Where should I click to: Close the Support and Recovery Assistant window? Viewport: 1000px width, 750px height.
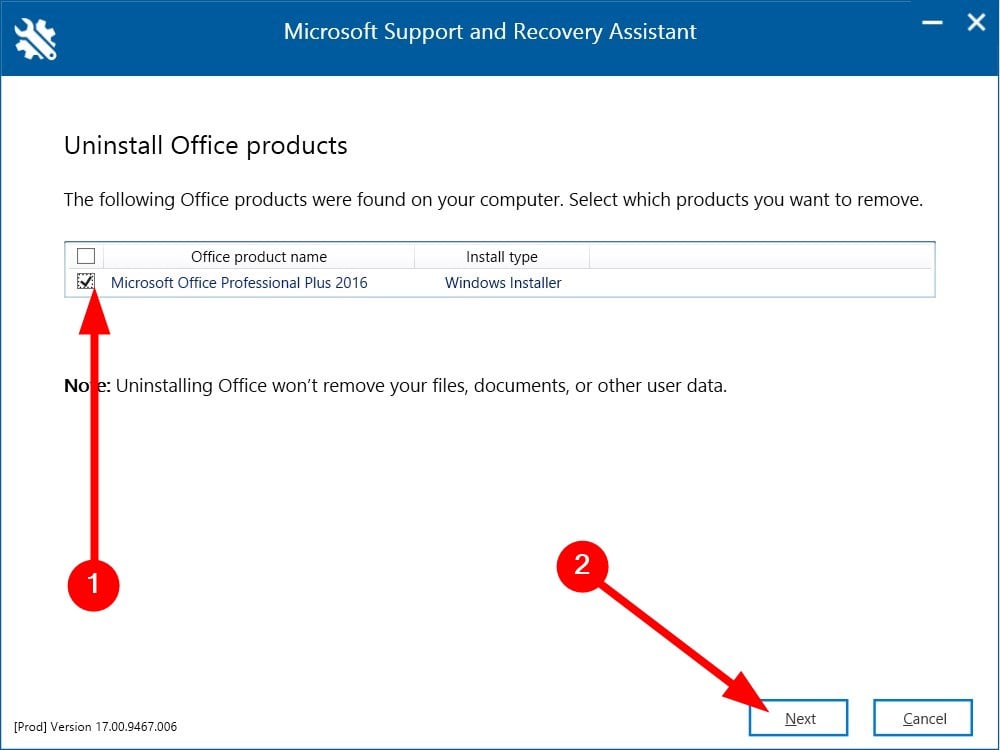[x=975, y=22]
